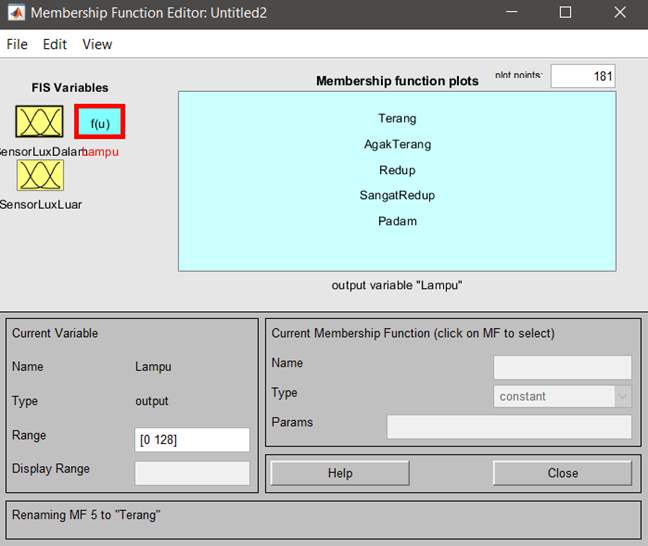Click the Close button
Viewport: 648px width, 546px height.
pyautogui.click(x=562, y=473)
